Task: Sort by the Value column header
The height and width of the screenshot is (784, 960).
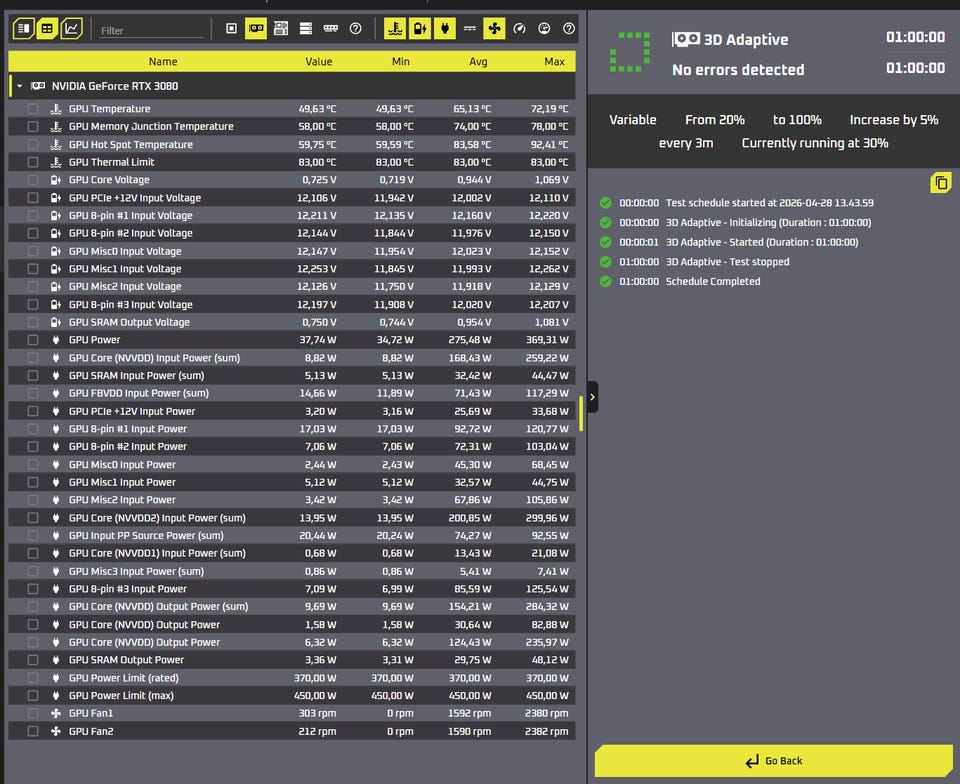Action: (x=319, y=61)
